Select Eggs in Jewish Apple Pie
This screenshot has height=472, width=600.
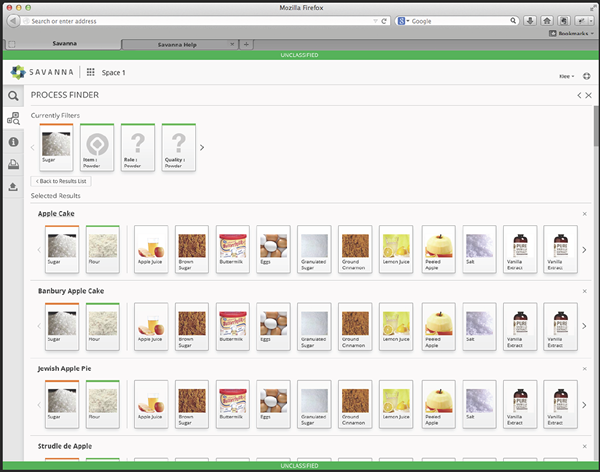(x=273, y=404)
